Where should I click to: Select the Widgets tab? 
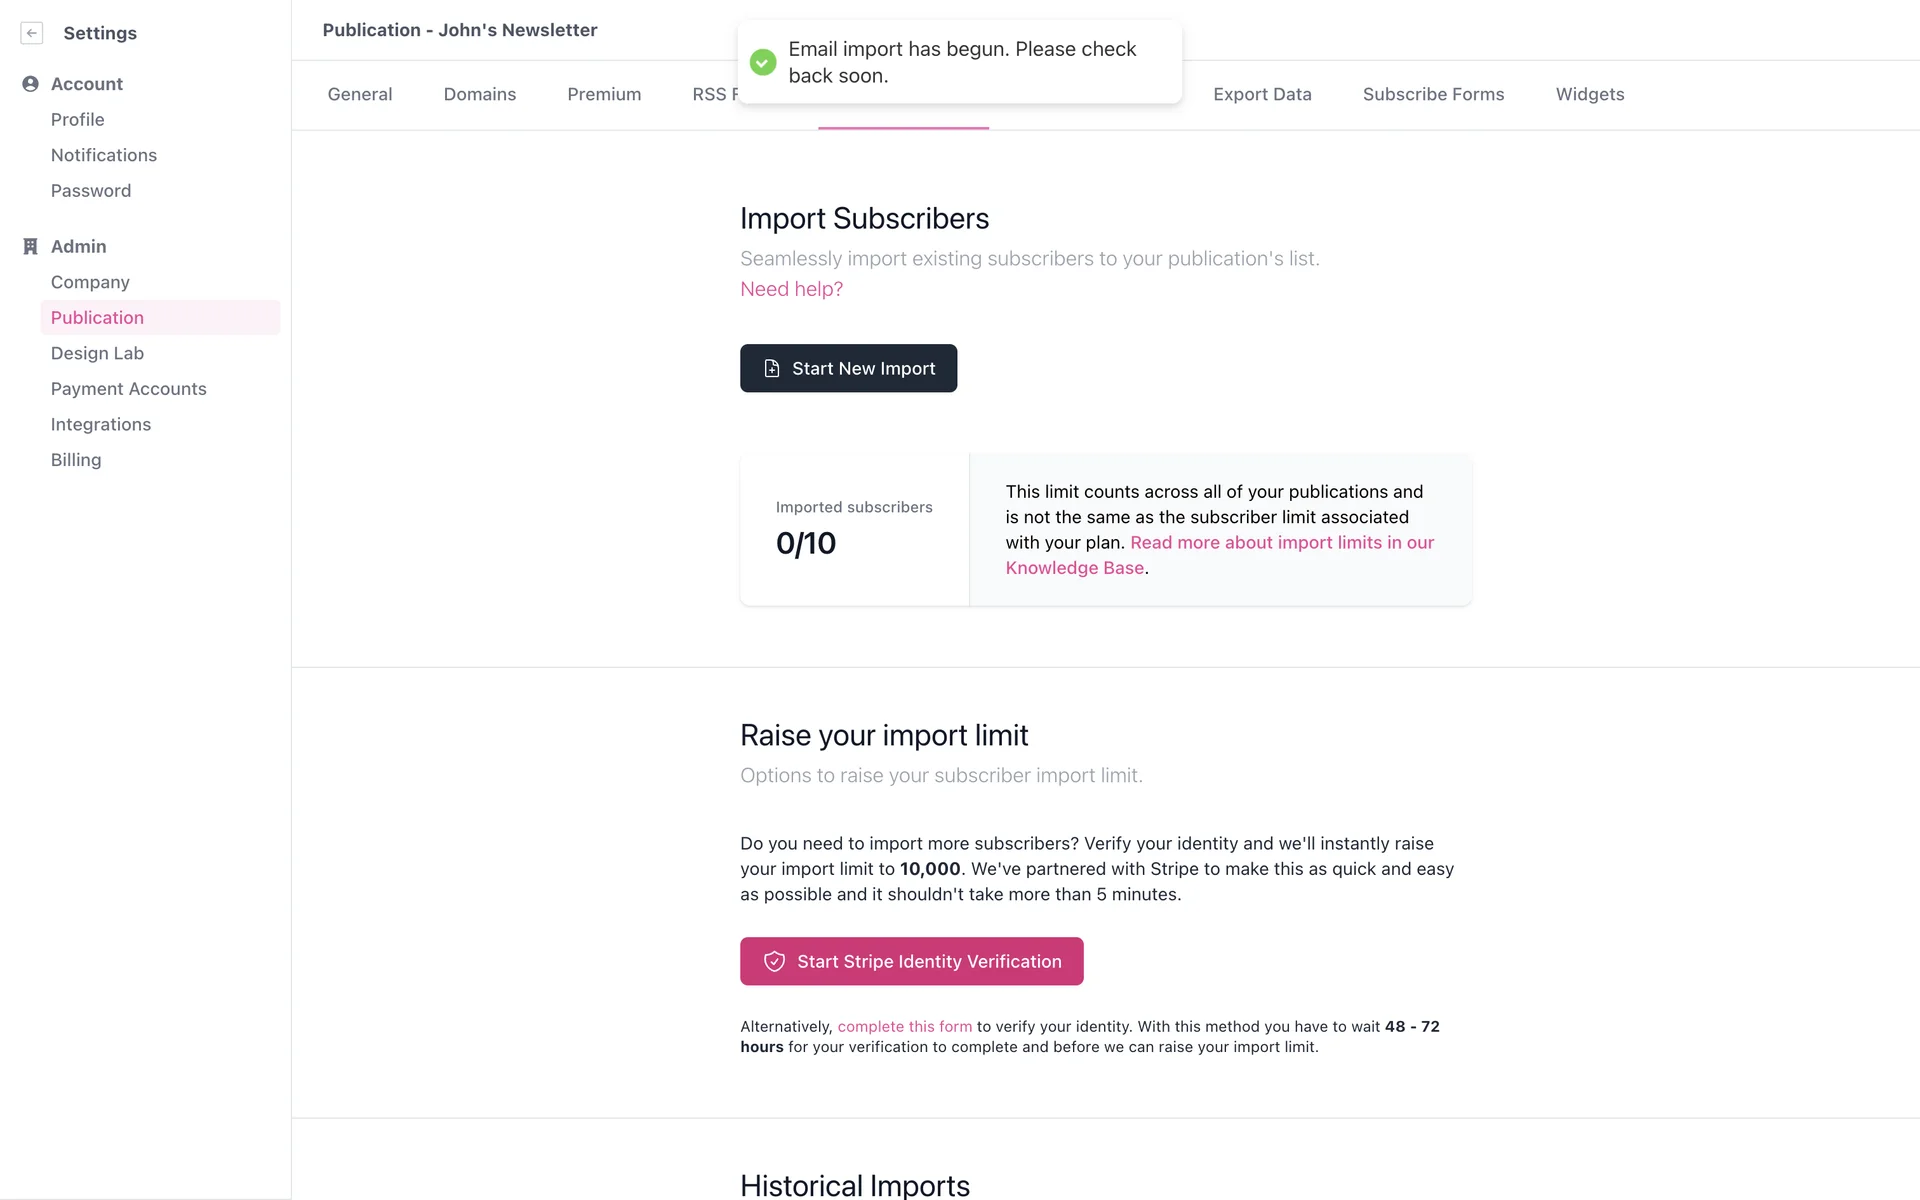pos(1590,94)
